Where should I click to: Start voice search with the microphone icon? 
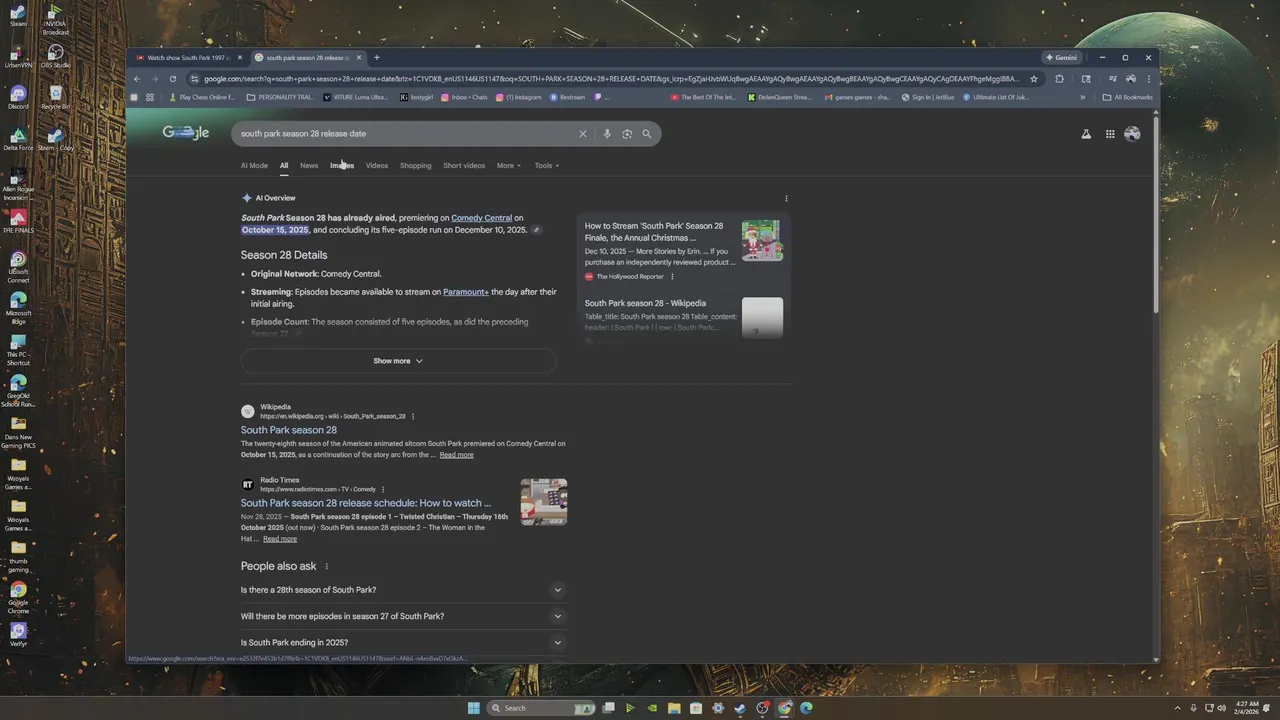pos(607,134)
